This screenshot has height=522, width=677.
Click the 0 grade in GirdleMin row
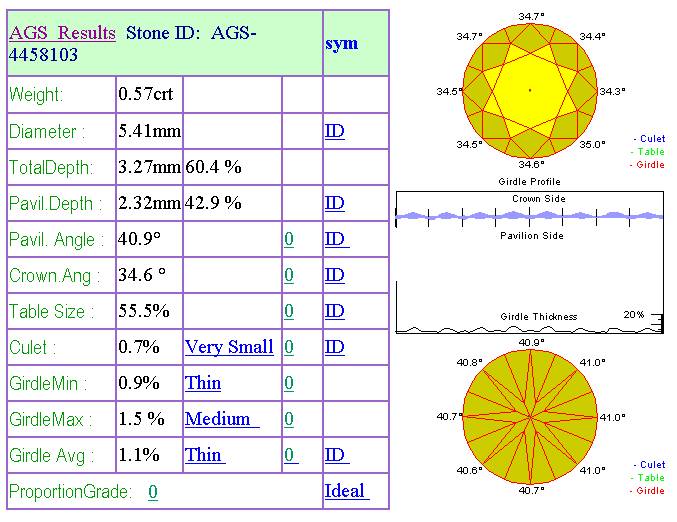tap(289, 383)
